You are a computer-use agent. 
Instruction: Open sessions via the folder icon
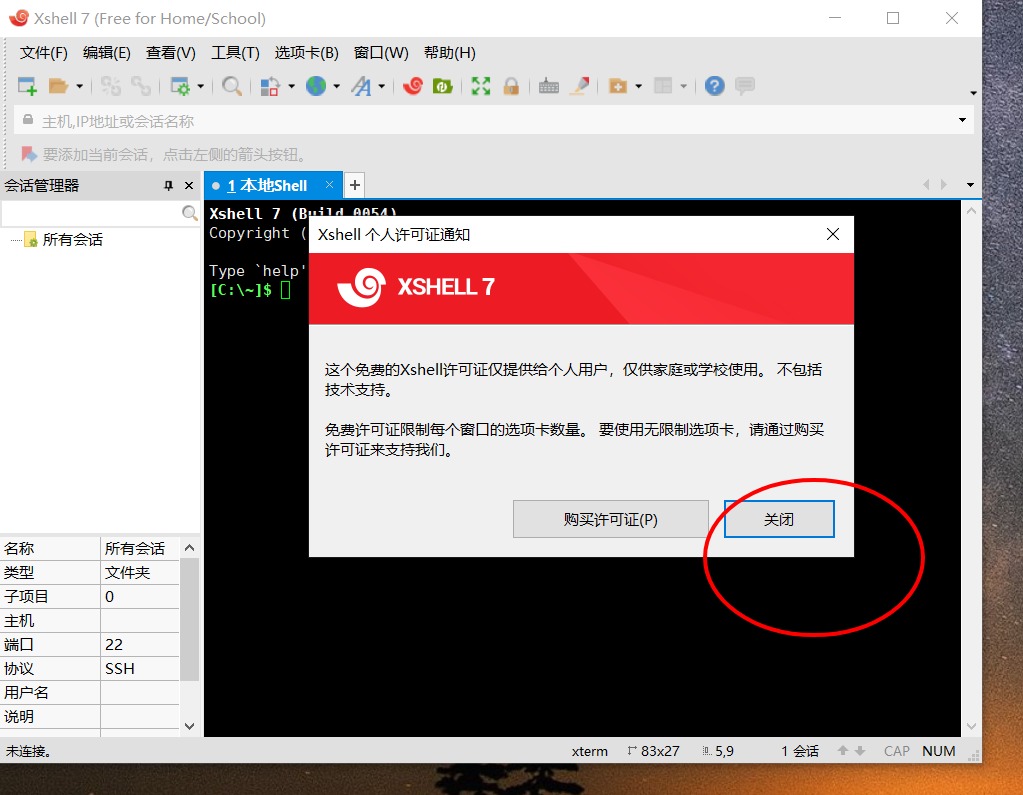click(58, 86)
